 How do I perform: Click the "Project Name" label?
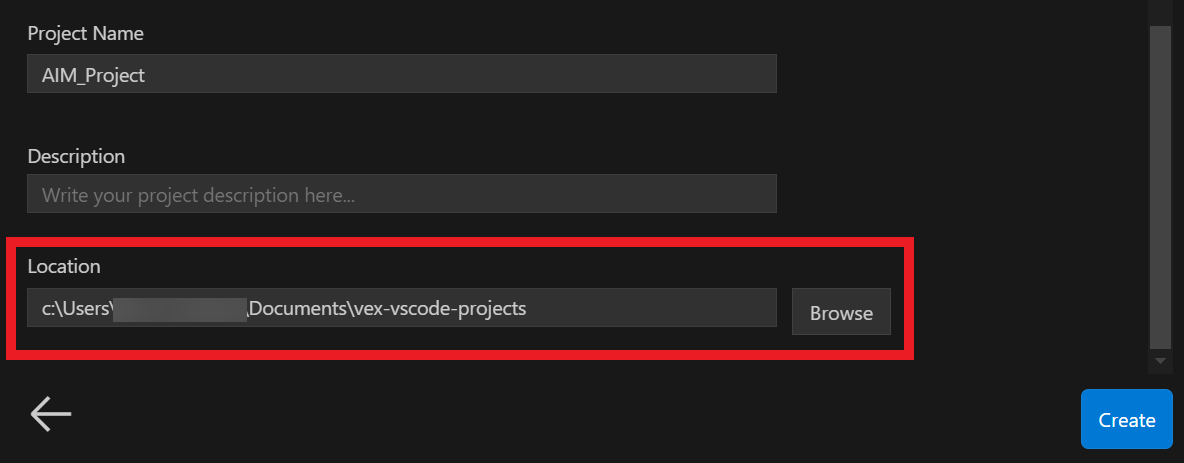(85, 33)
